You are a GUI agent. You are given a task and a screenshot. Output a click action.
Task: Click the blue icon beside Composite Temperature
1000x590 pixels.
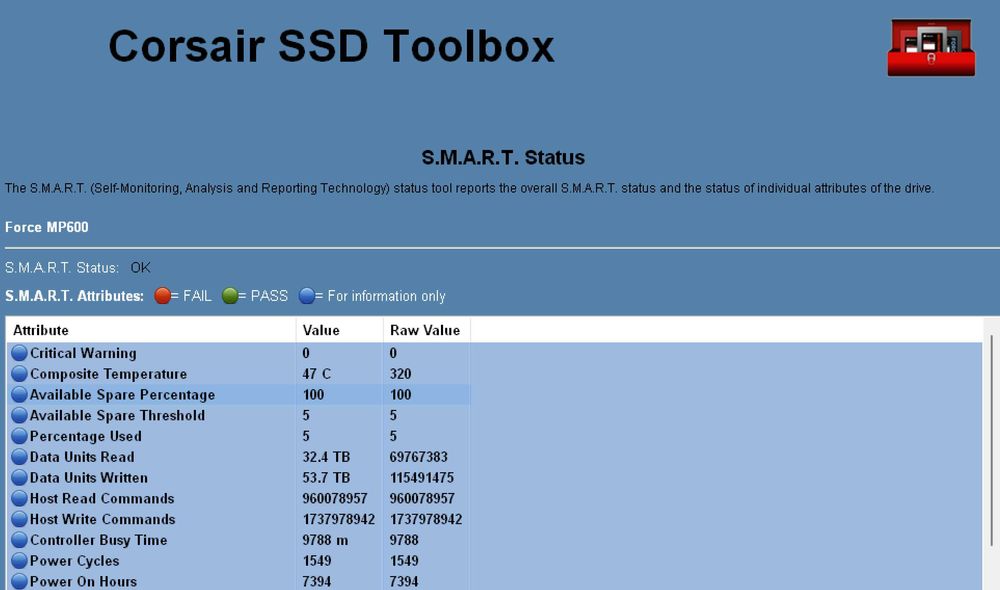click(x=20, y=374)
